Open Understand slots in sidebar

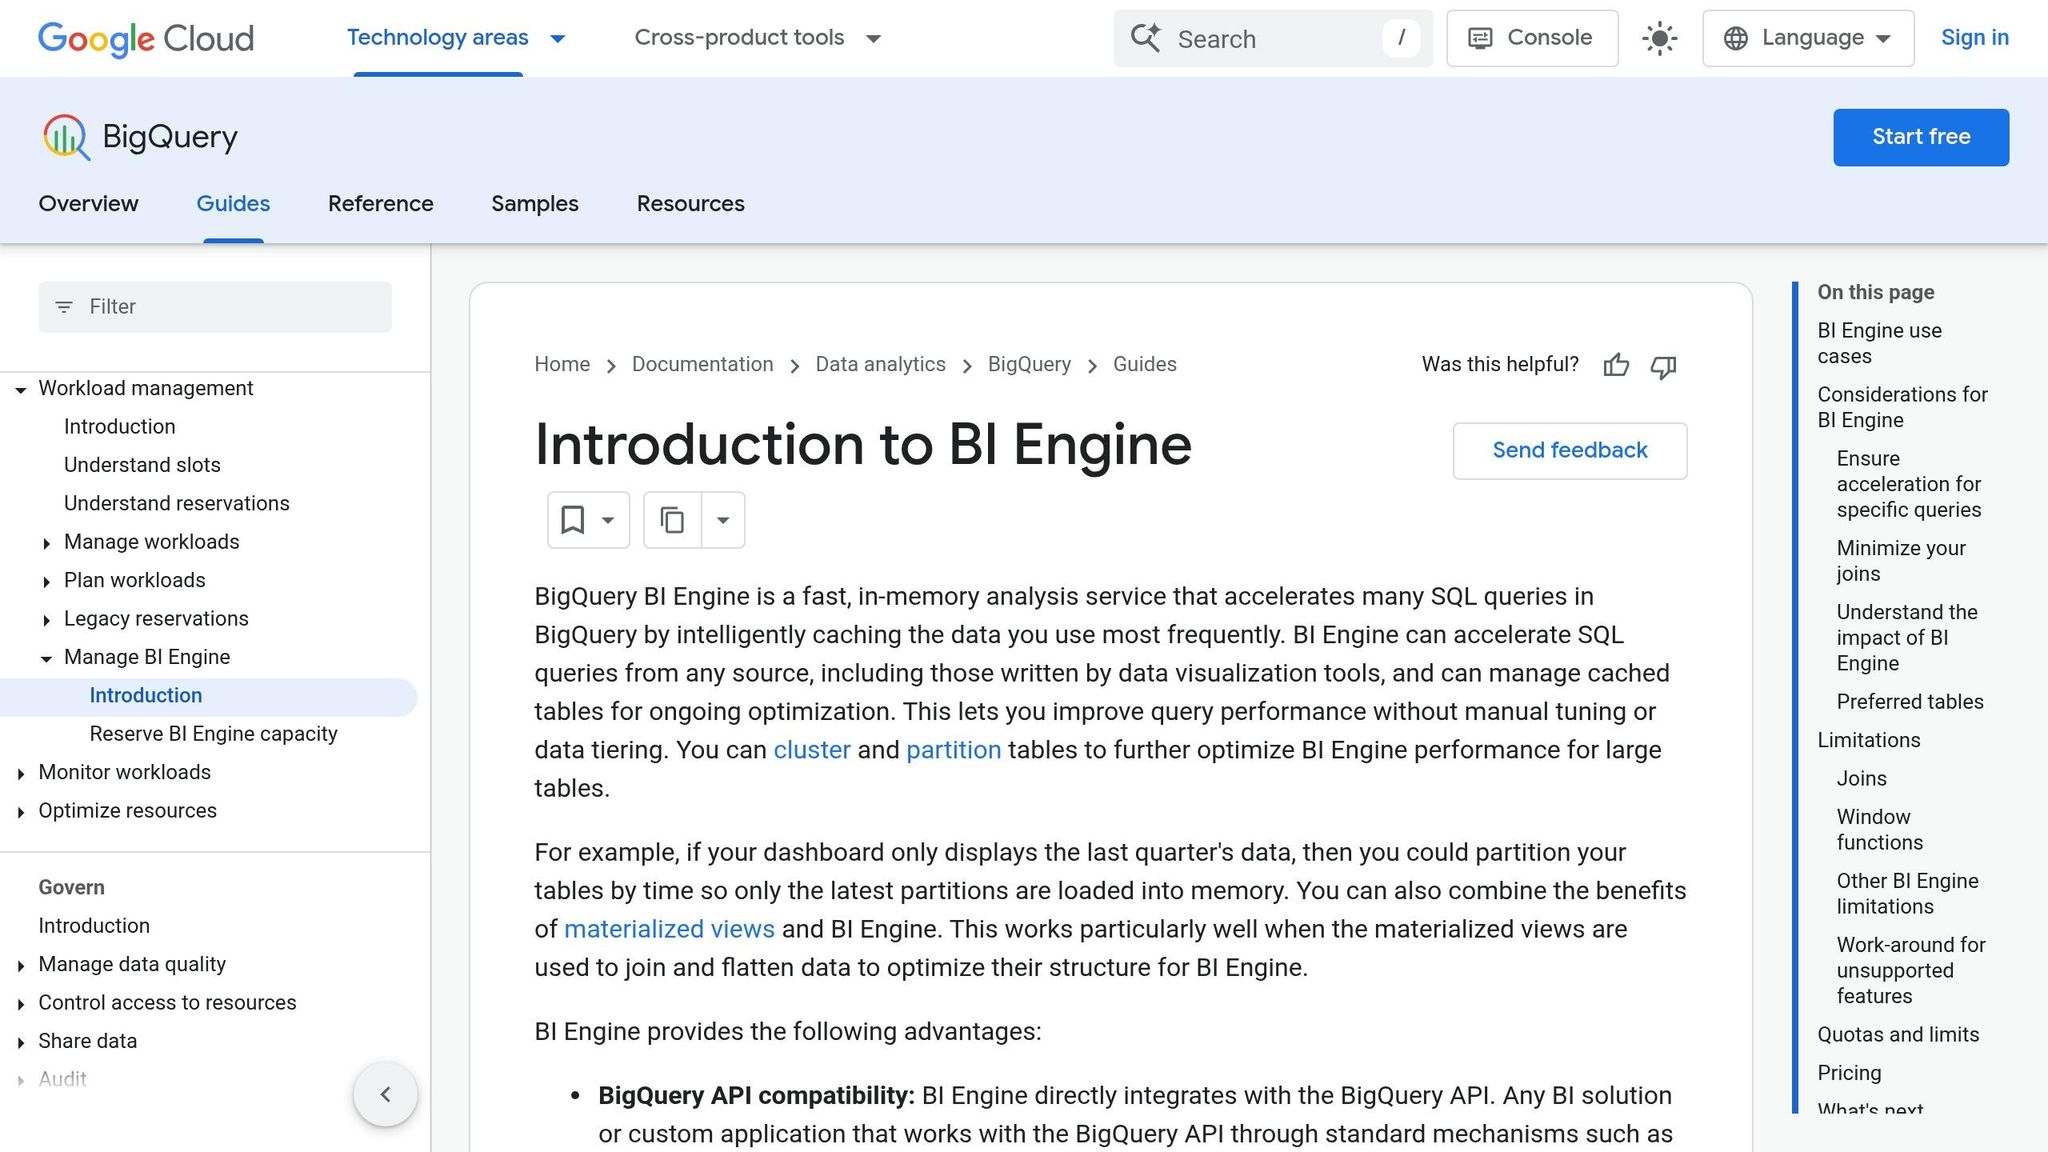[x=142, y=465]
